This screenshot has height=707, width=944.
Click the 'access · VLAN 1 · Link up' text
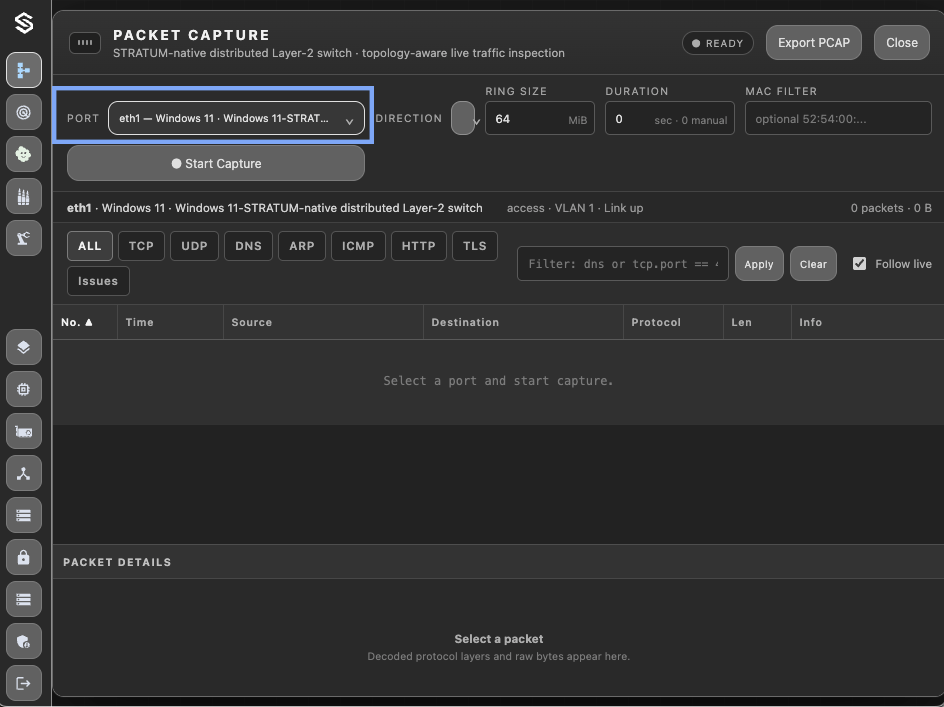point(575,208)
